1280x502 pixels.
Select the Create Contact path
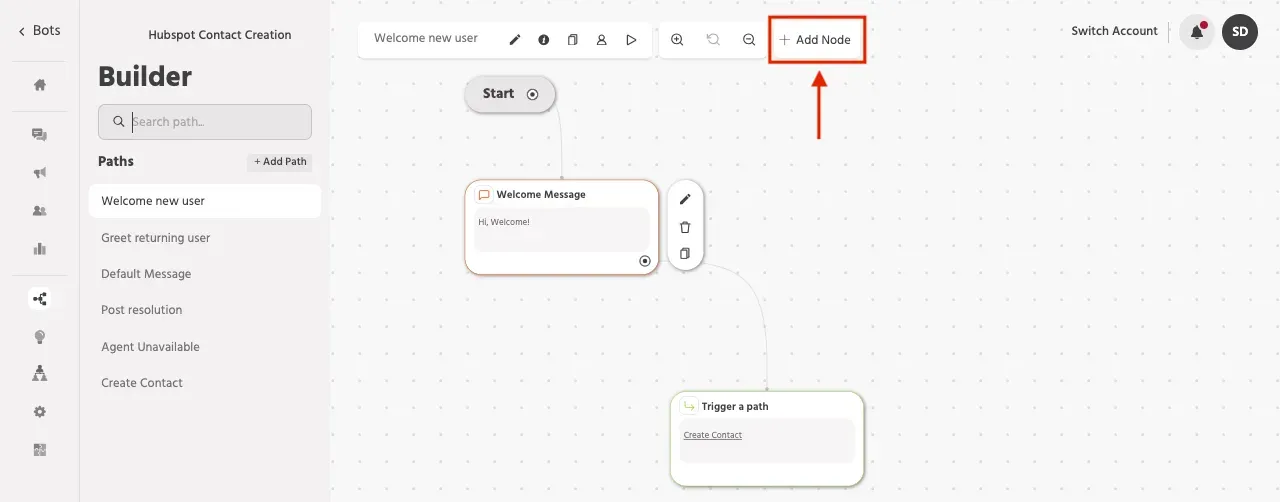point(142,383)
